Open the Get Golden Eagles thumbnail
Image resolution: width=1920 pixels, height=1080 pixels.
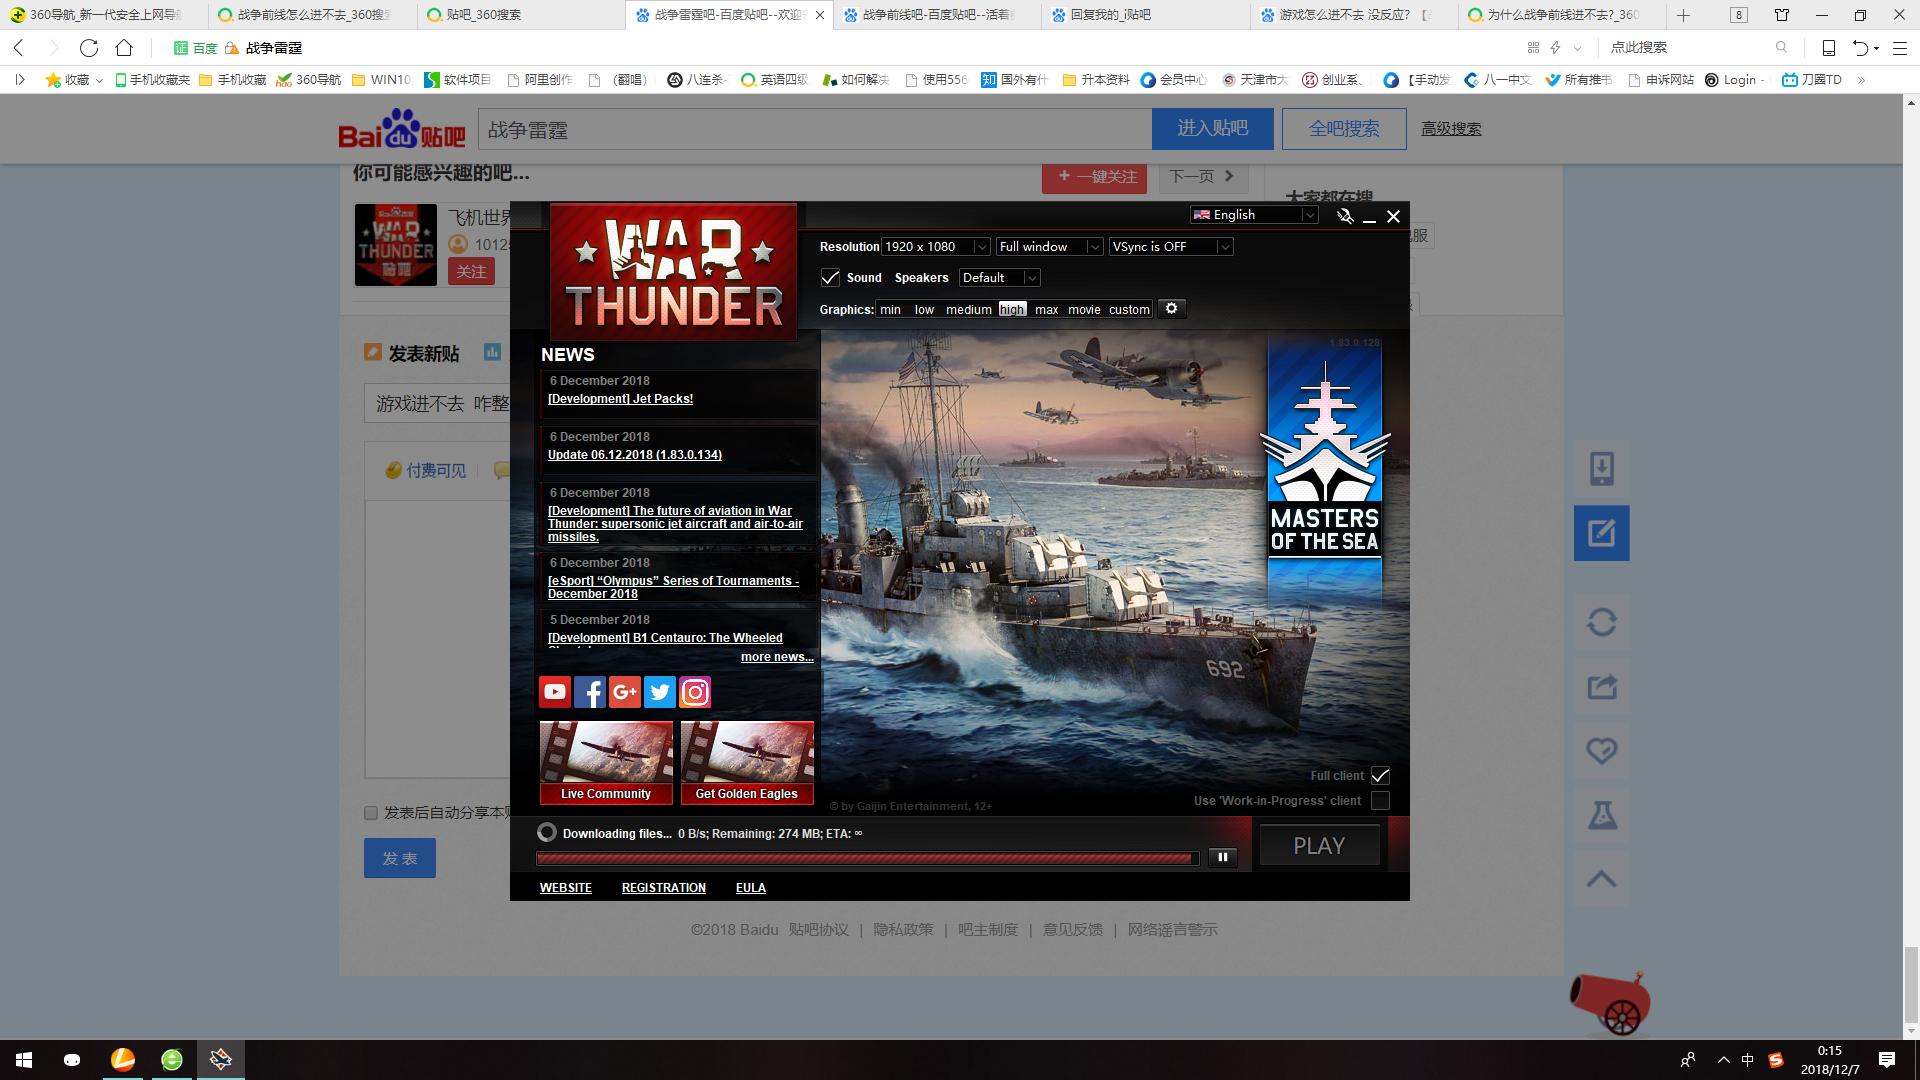(x=747, y=762)
